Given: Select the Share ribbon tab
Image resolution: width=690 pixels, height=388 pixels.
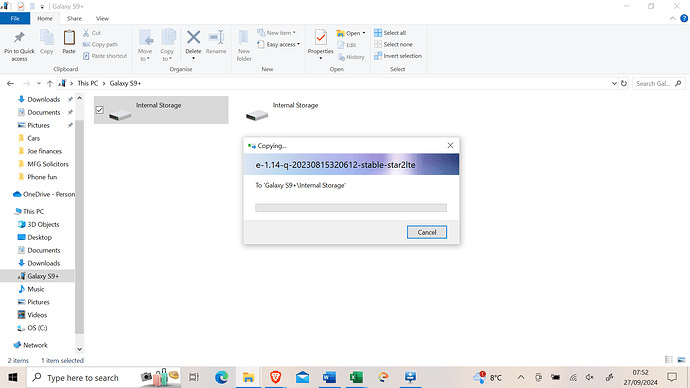Looking at the screenshot, I should coord(74,18).
